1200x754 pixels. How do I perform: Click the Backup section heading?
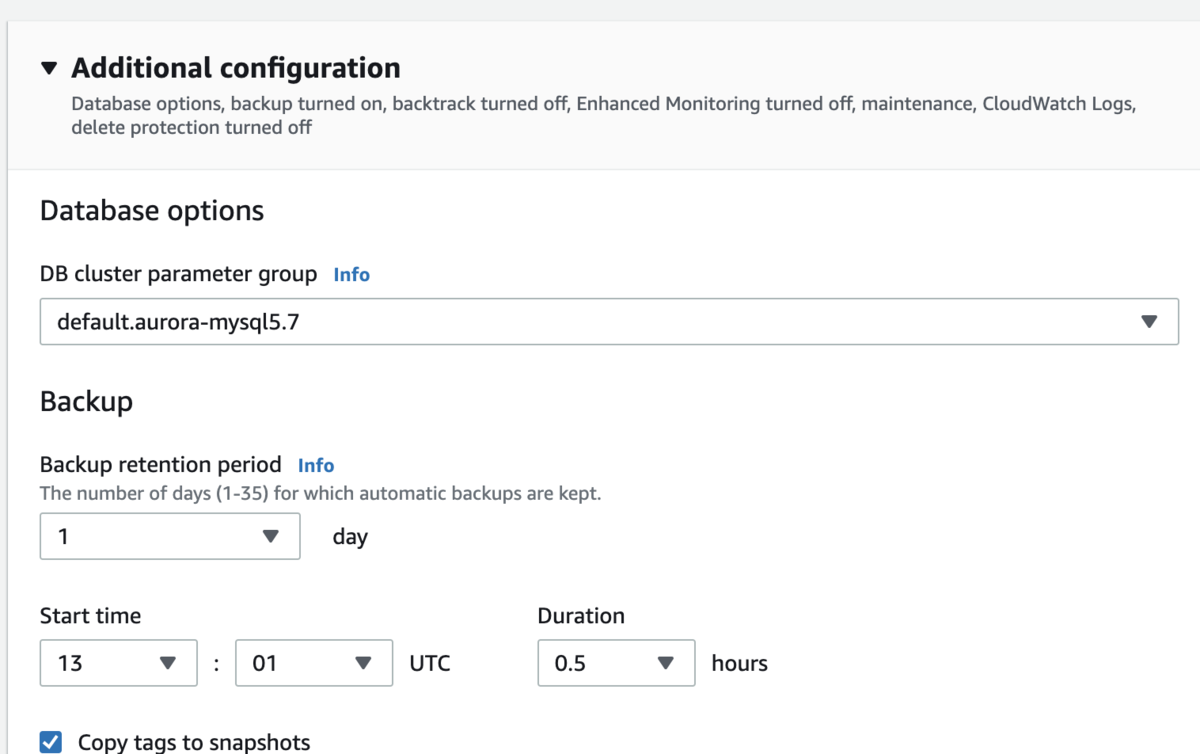point(86,401)
